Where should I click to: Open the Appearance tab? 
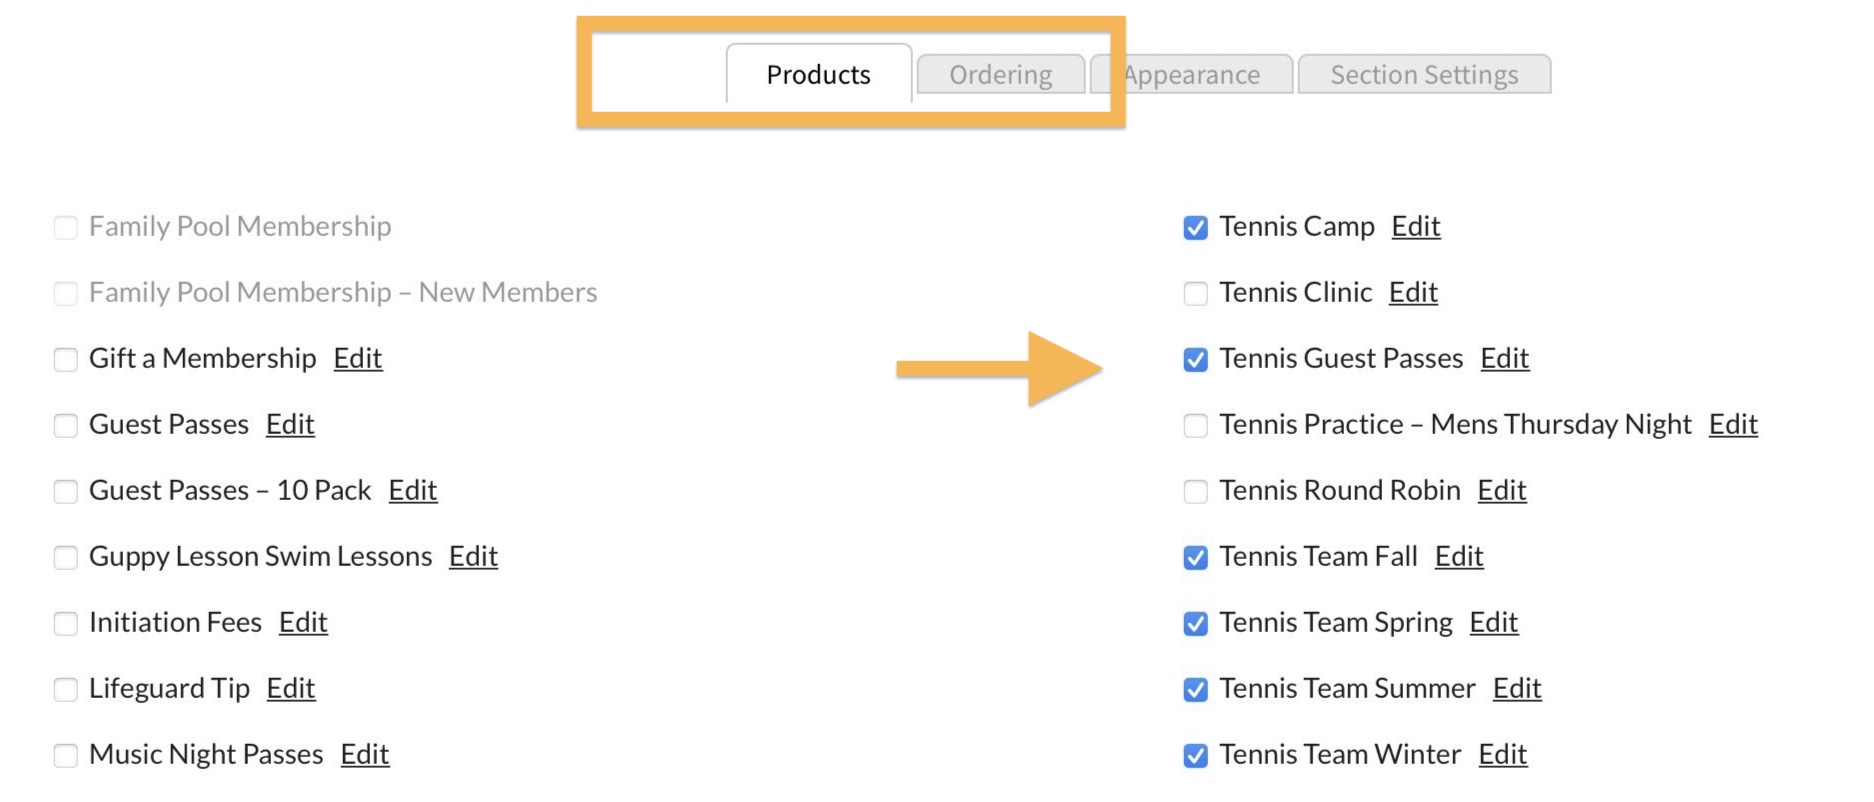pos(1191,75)
